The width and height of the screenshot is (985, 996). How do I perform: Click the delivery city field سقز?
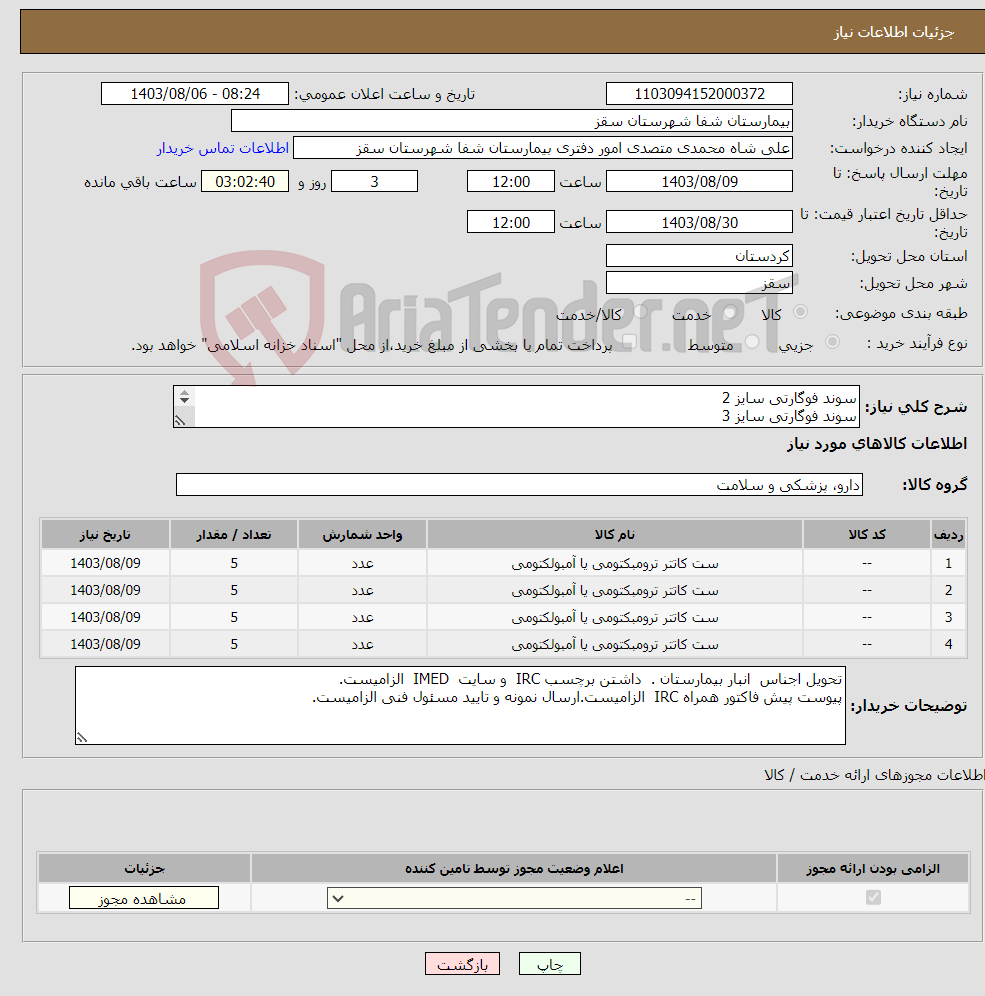tap(699, 283)
